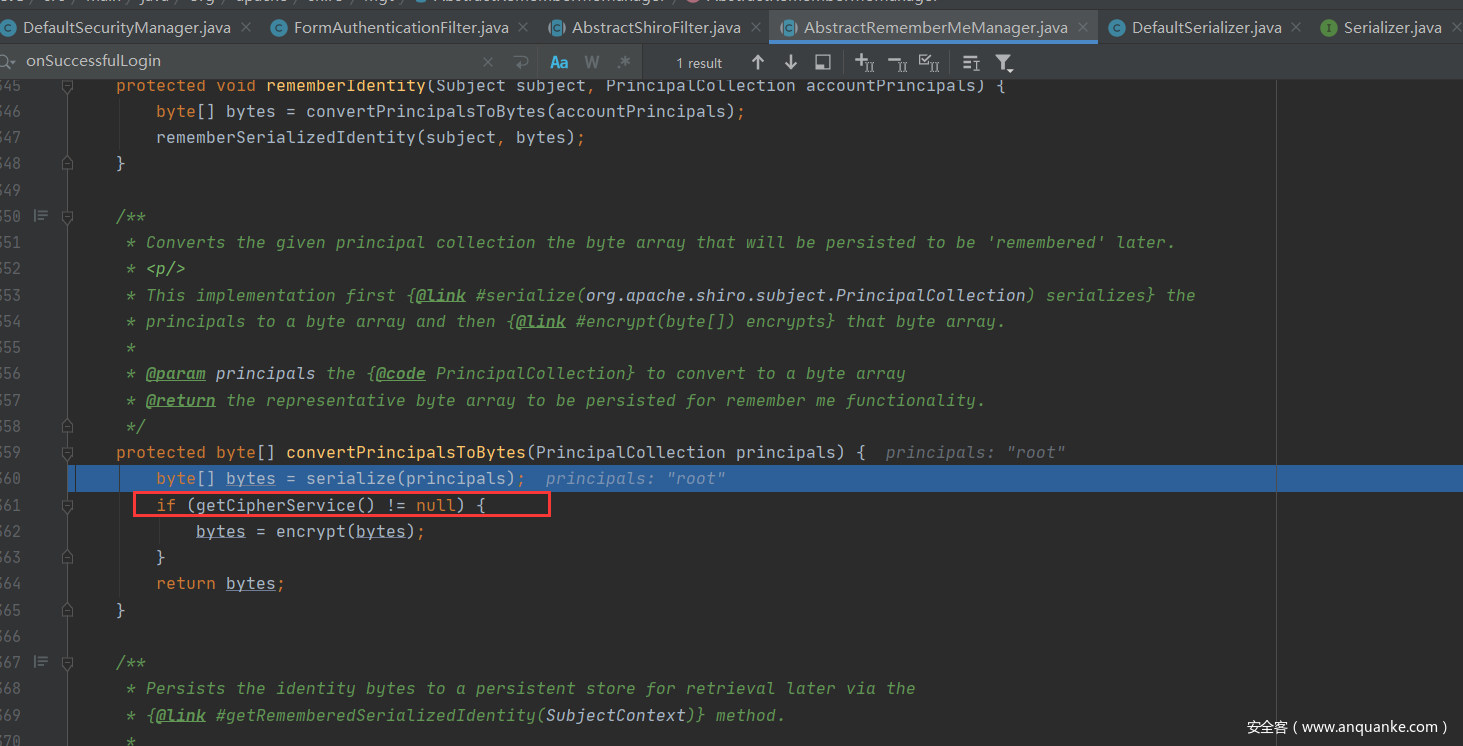Enable Regex search option
The image size is (1463, 746).
click(623, 62)
